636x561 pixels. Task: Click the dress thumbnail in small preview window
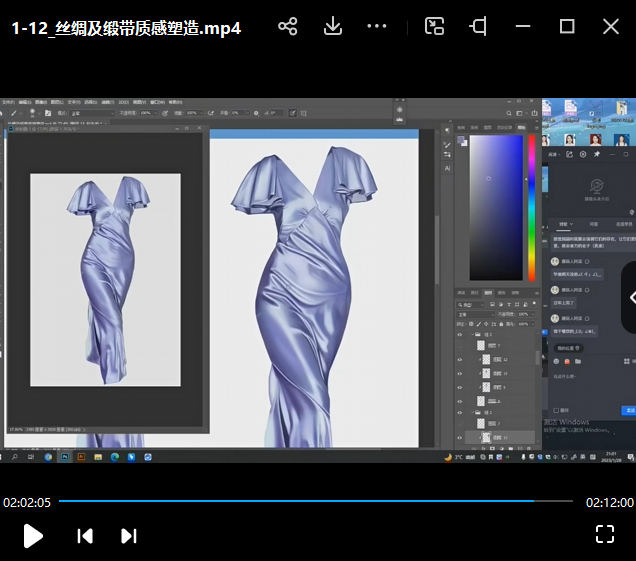pyautogui.click(x=105, y=280)
